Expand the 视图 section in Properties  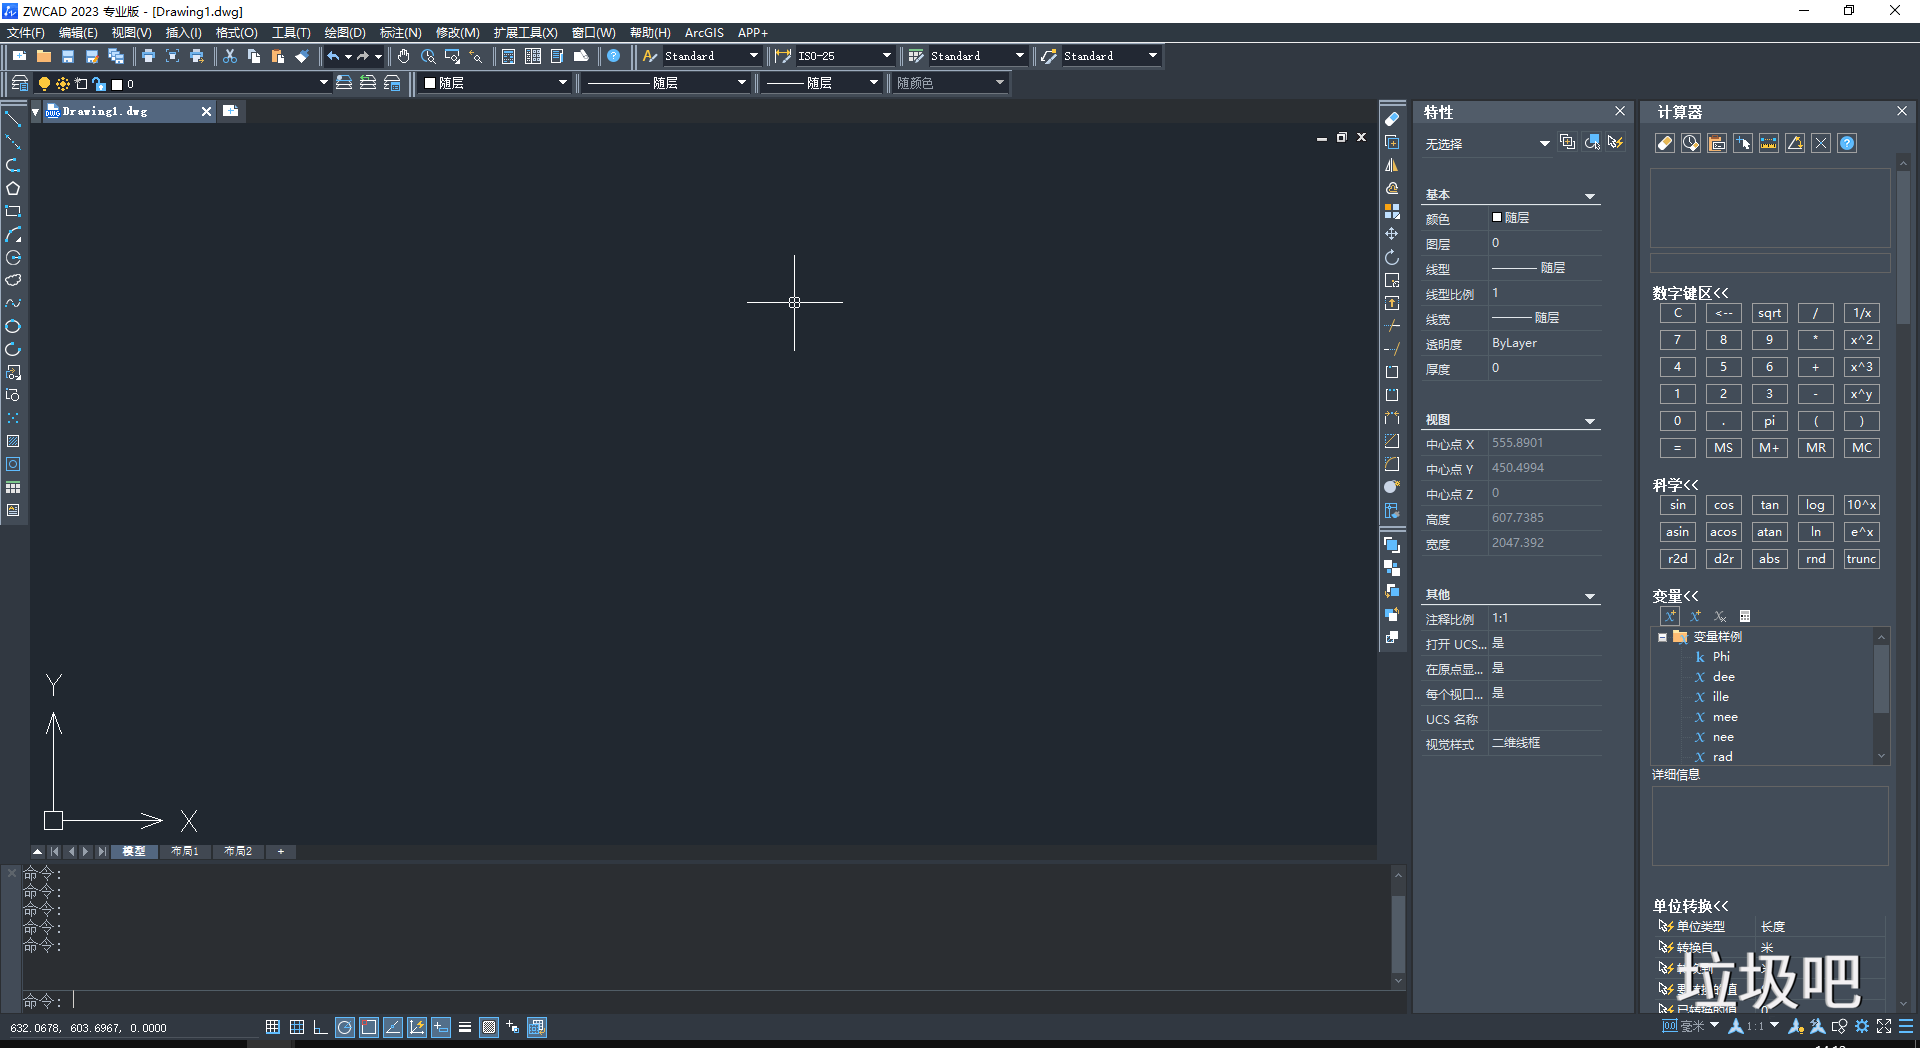(1589, 420)
